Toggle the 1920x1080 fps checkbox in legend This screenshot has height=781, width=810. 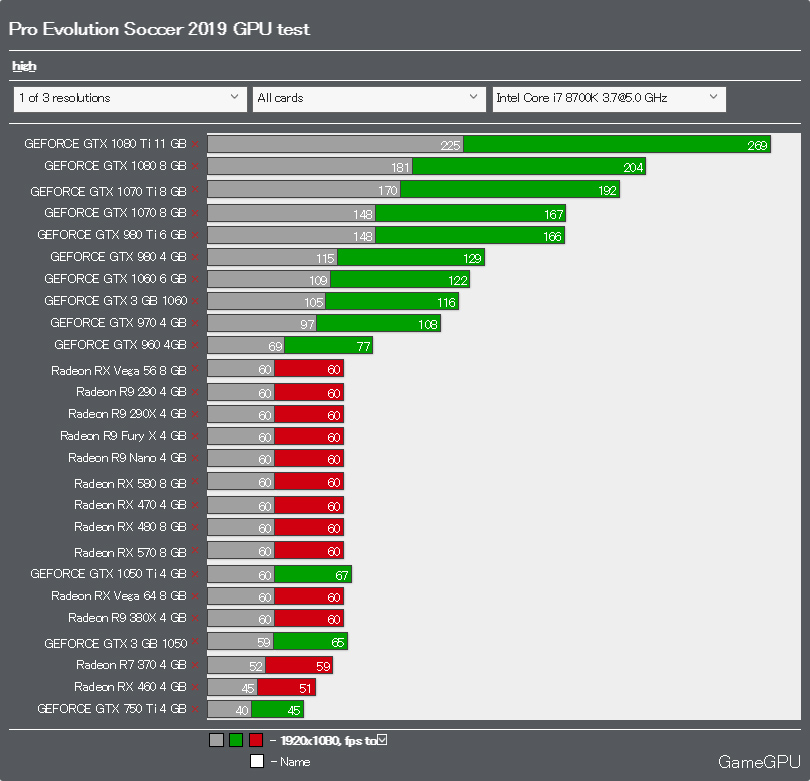point(382,740)
